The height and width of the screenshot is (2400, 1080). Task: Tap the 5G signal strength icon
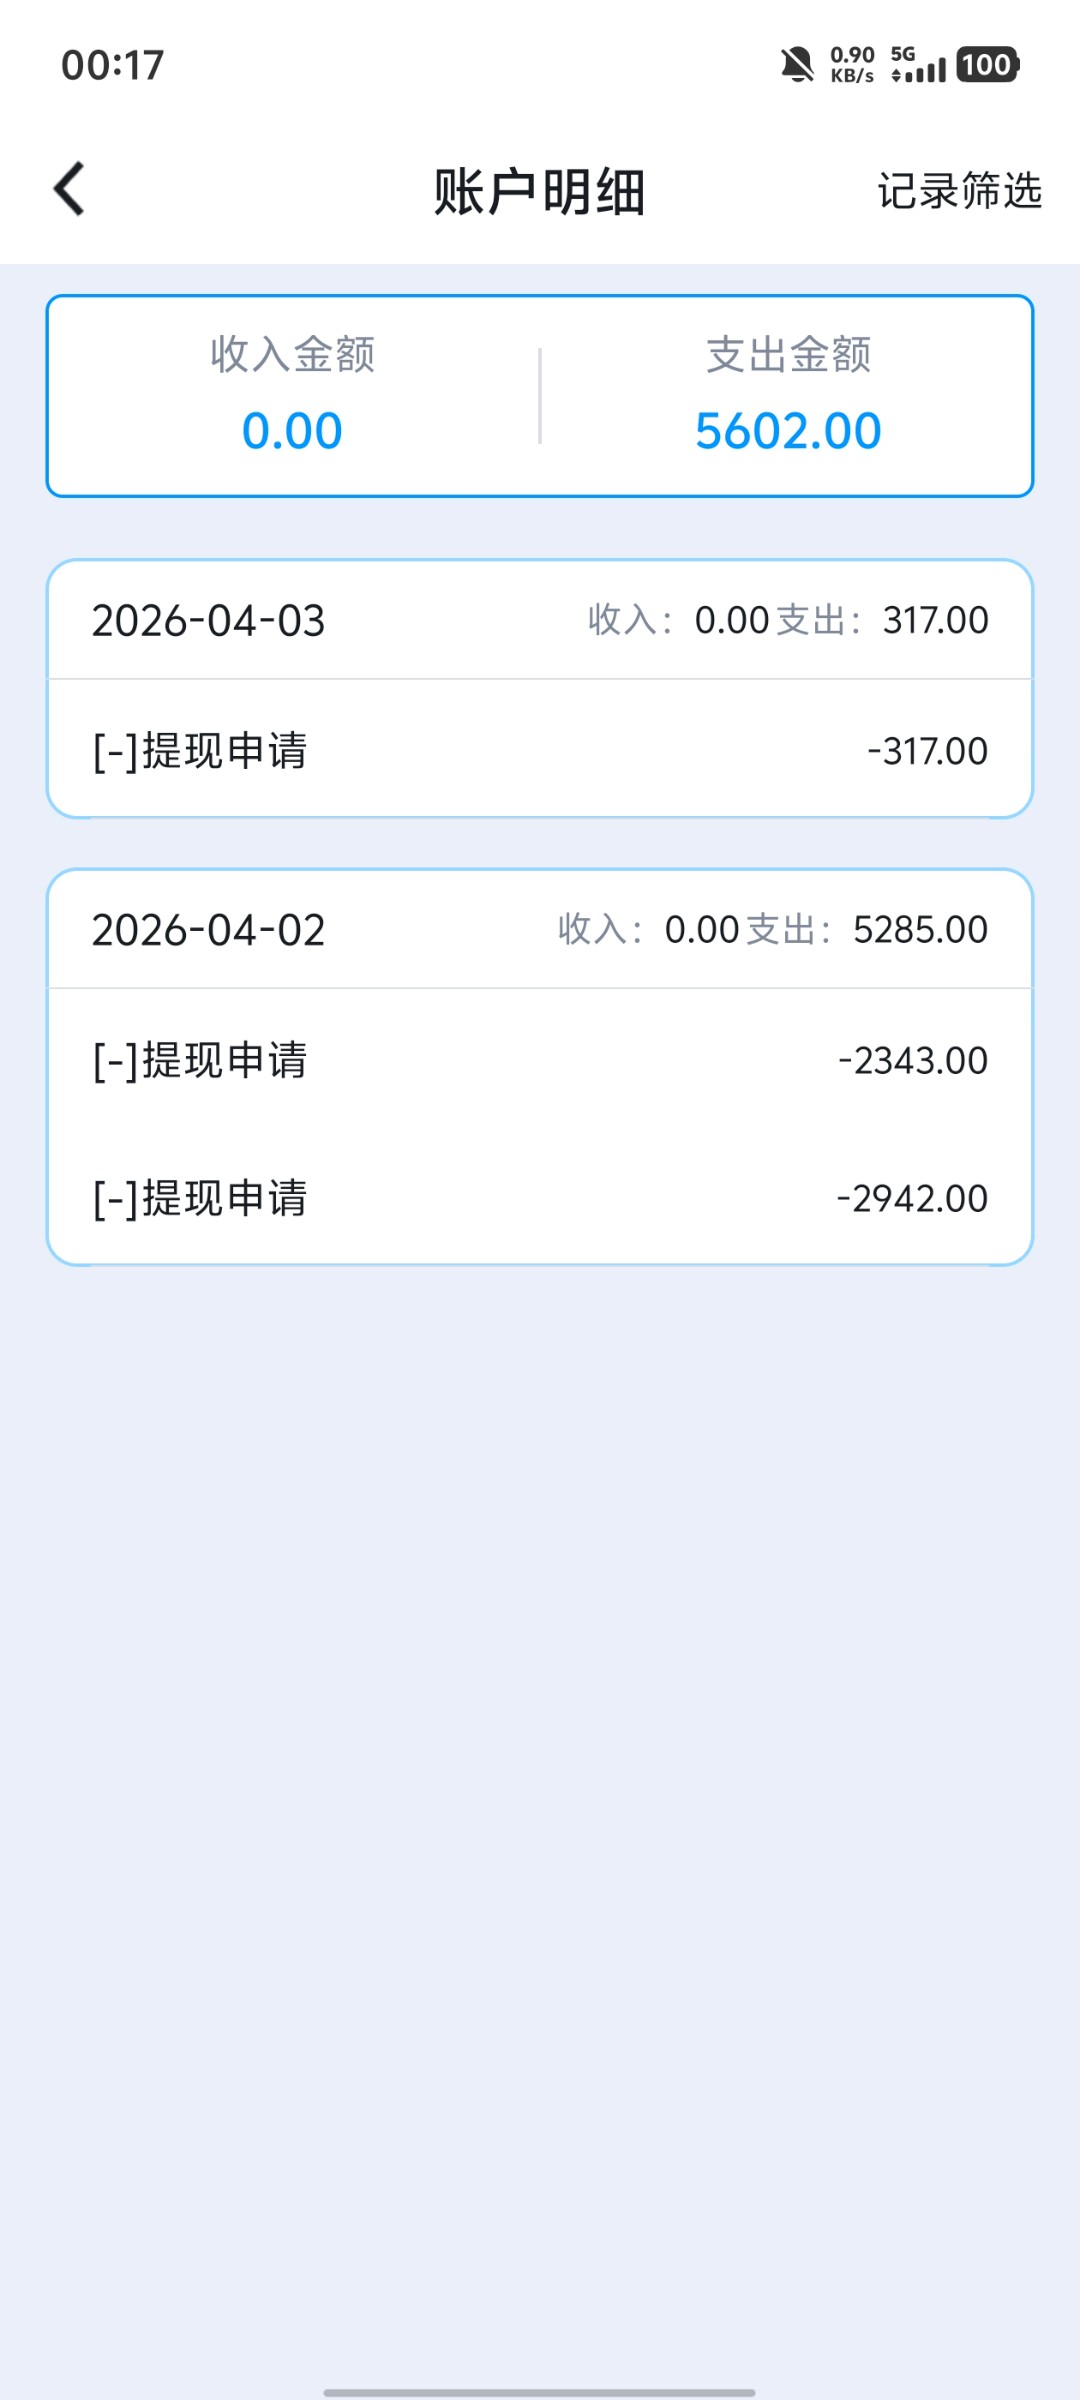917,65
